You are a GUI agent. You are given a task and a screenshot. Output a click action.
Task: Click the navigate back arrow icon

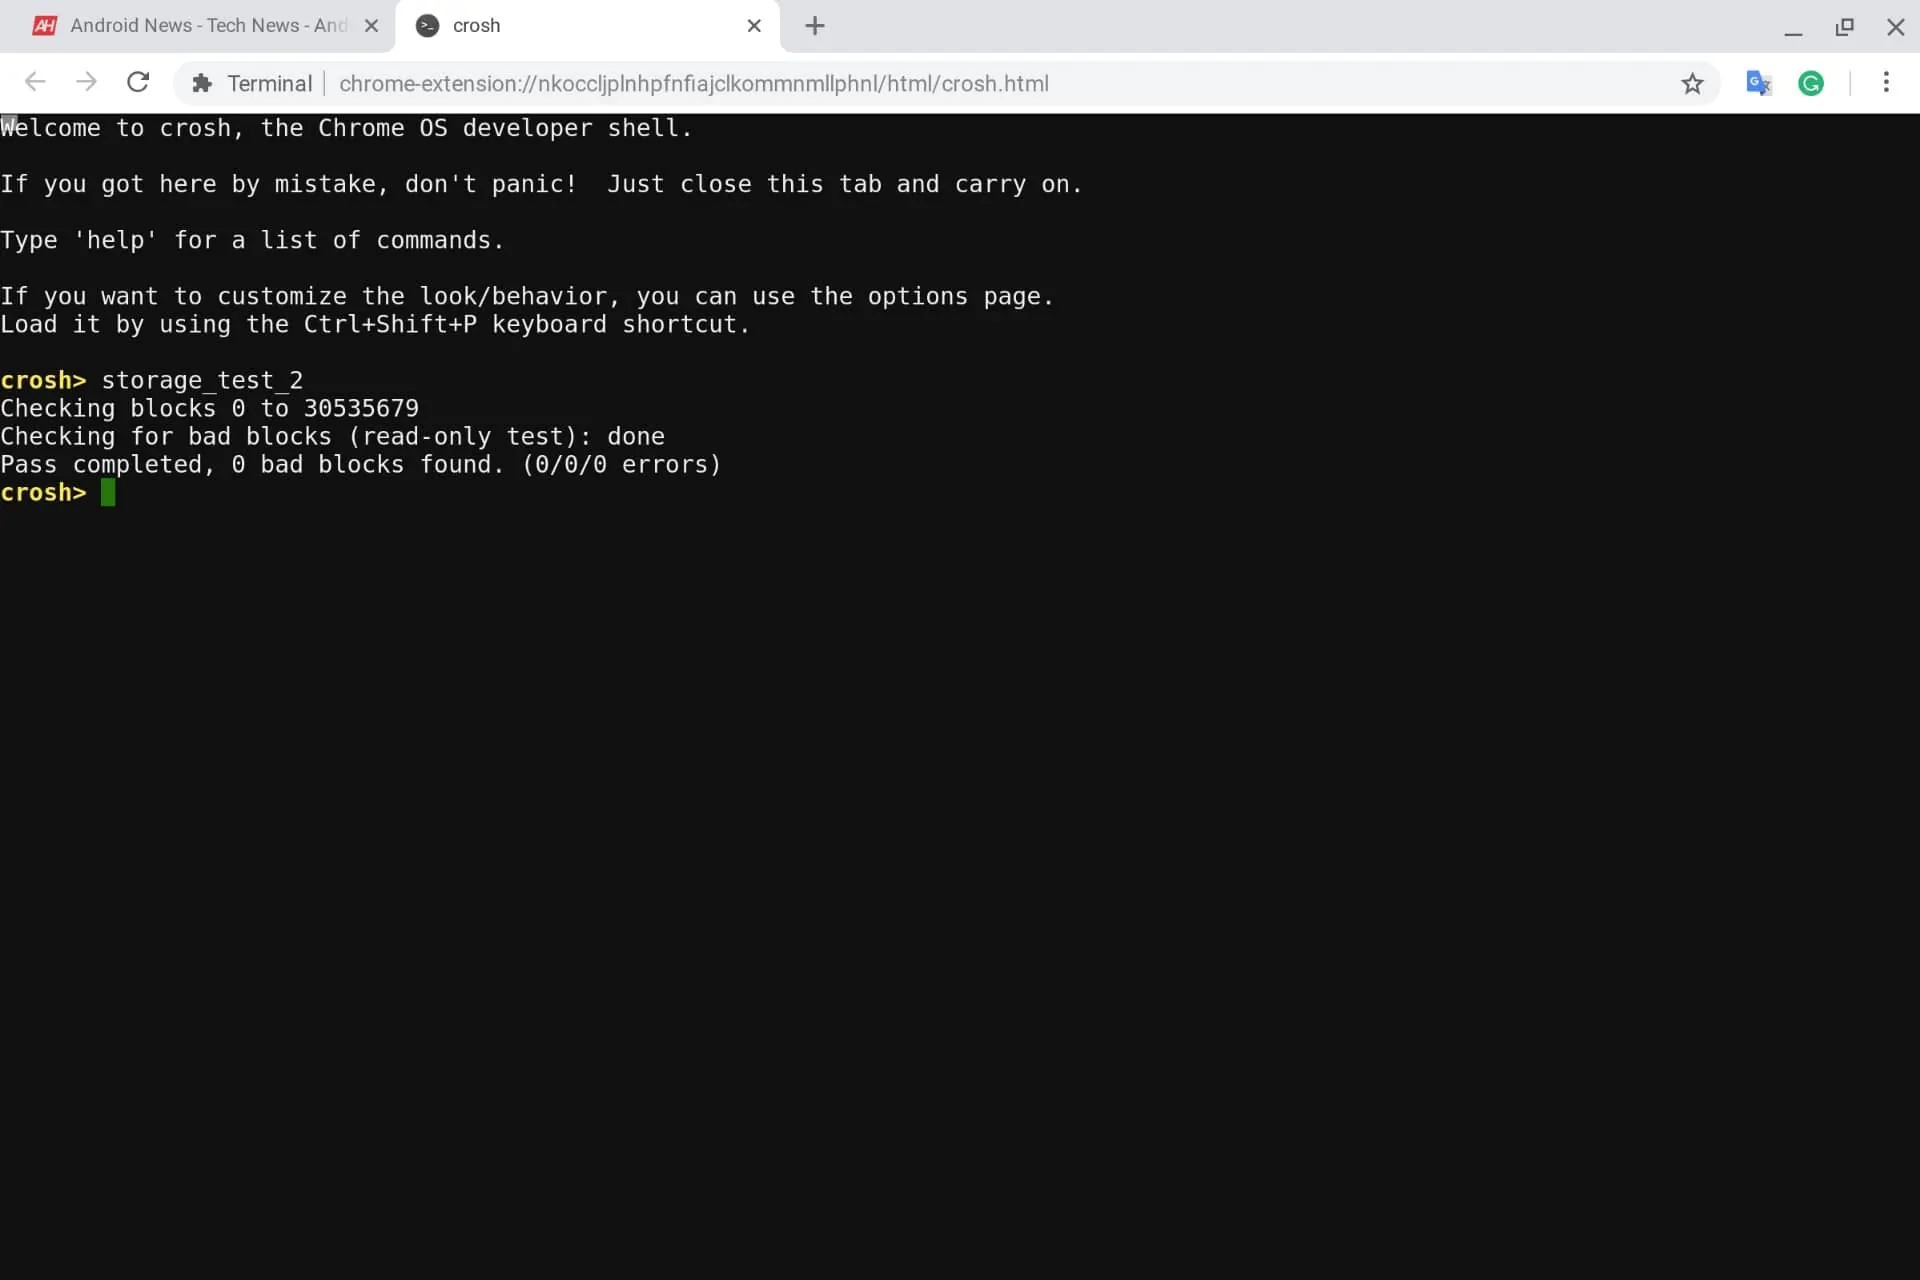click(x=34, y=83)
